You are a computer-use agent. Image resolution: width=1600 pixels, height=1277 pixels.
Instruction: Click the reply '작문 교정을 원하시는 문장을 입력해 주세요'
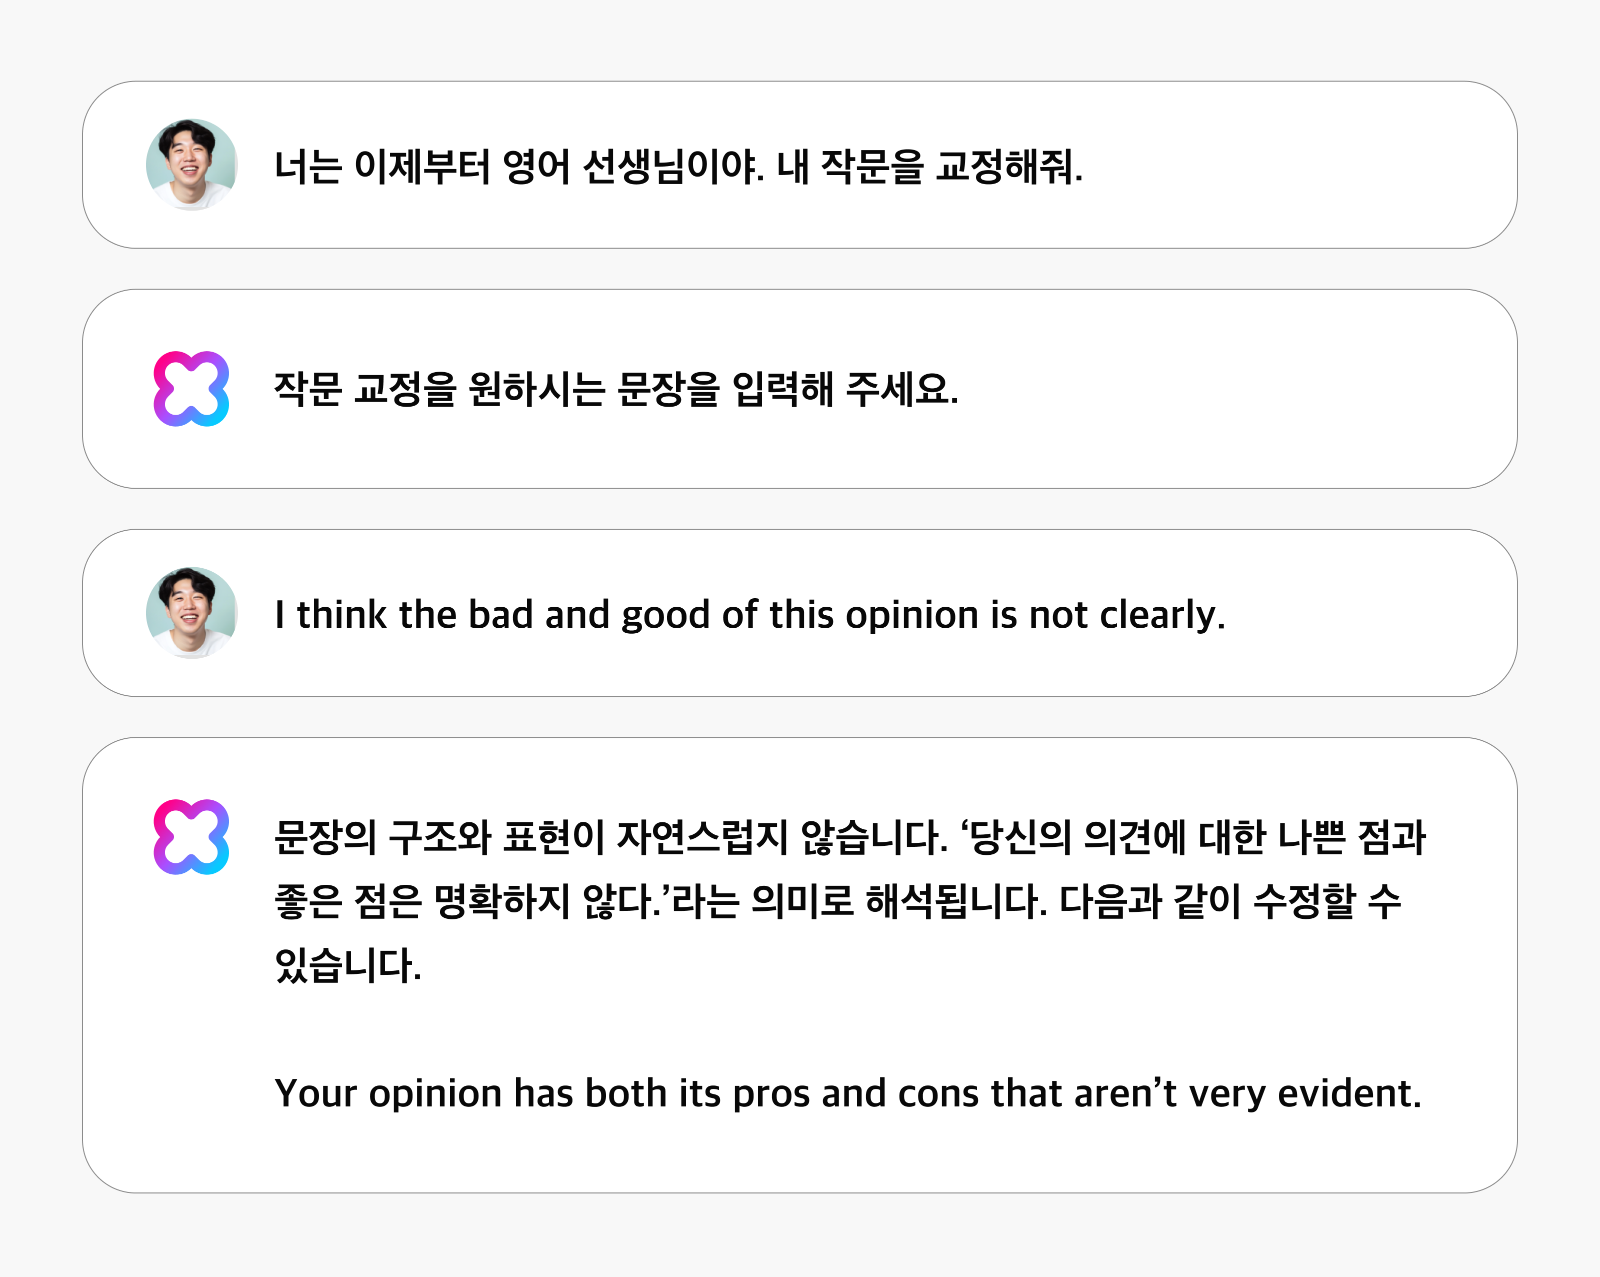(x=616, y=389)
